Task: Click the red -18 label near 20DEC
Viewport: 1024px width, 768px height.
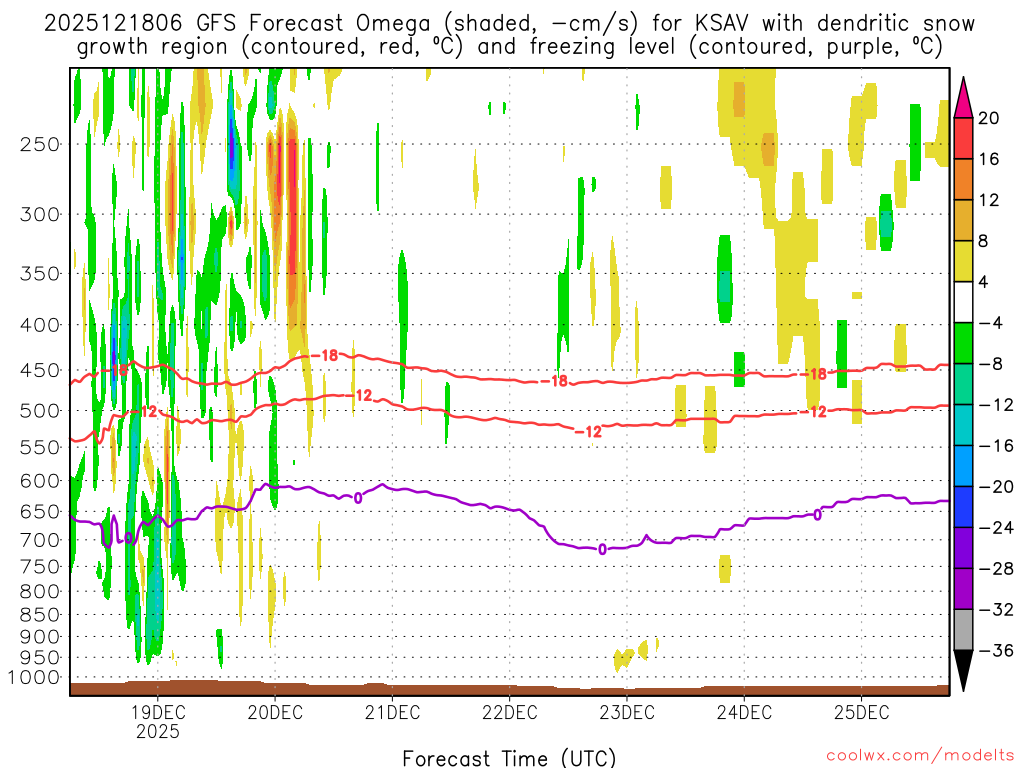Action: point(325,355)
